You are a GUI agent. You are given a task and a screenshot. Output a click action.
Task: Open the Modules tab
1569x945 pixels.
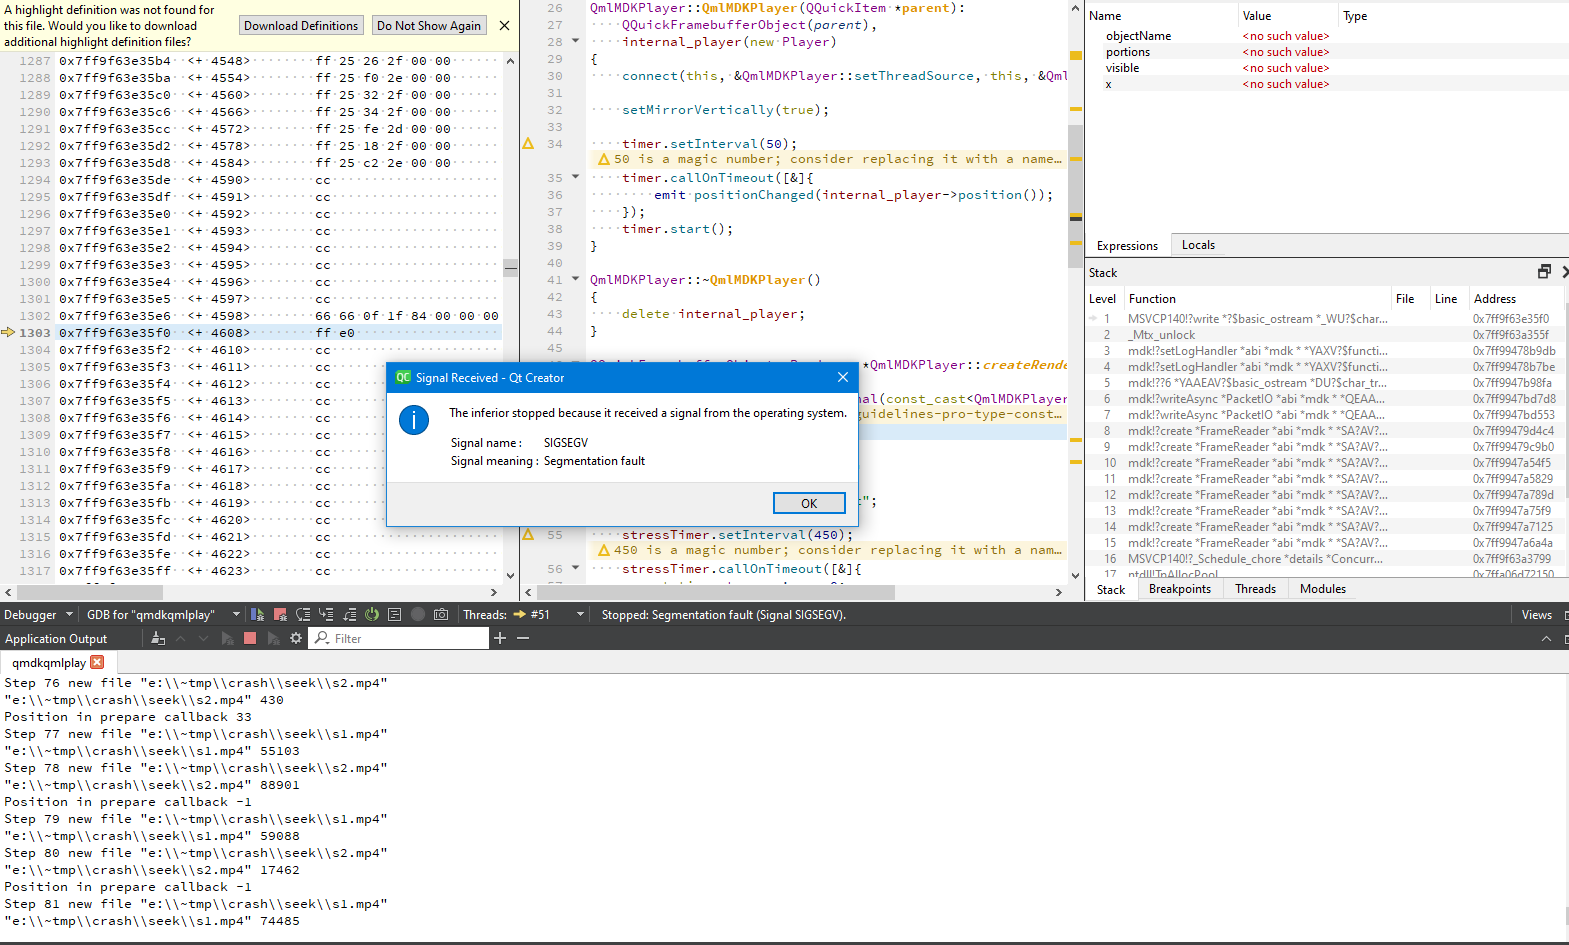(x=1322, y=589)
